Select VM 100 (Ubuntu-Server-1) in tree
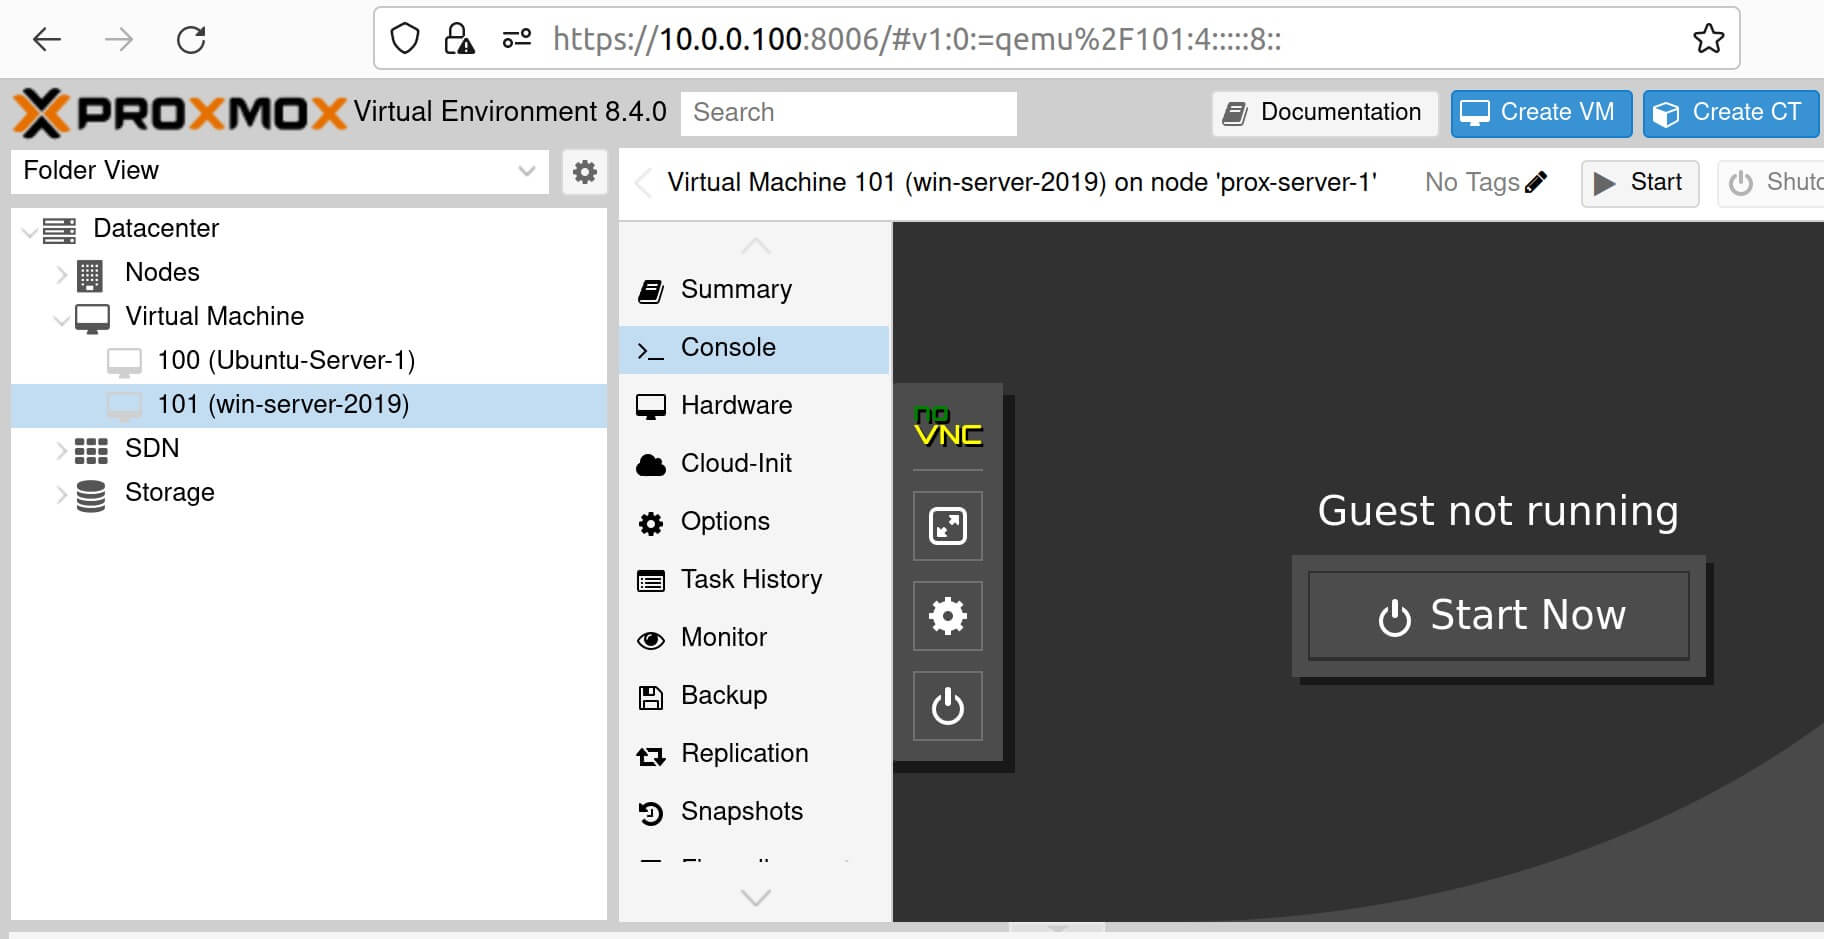1824x939 pixels. pos(308,361)
